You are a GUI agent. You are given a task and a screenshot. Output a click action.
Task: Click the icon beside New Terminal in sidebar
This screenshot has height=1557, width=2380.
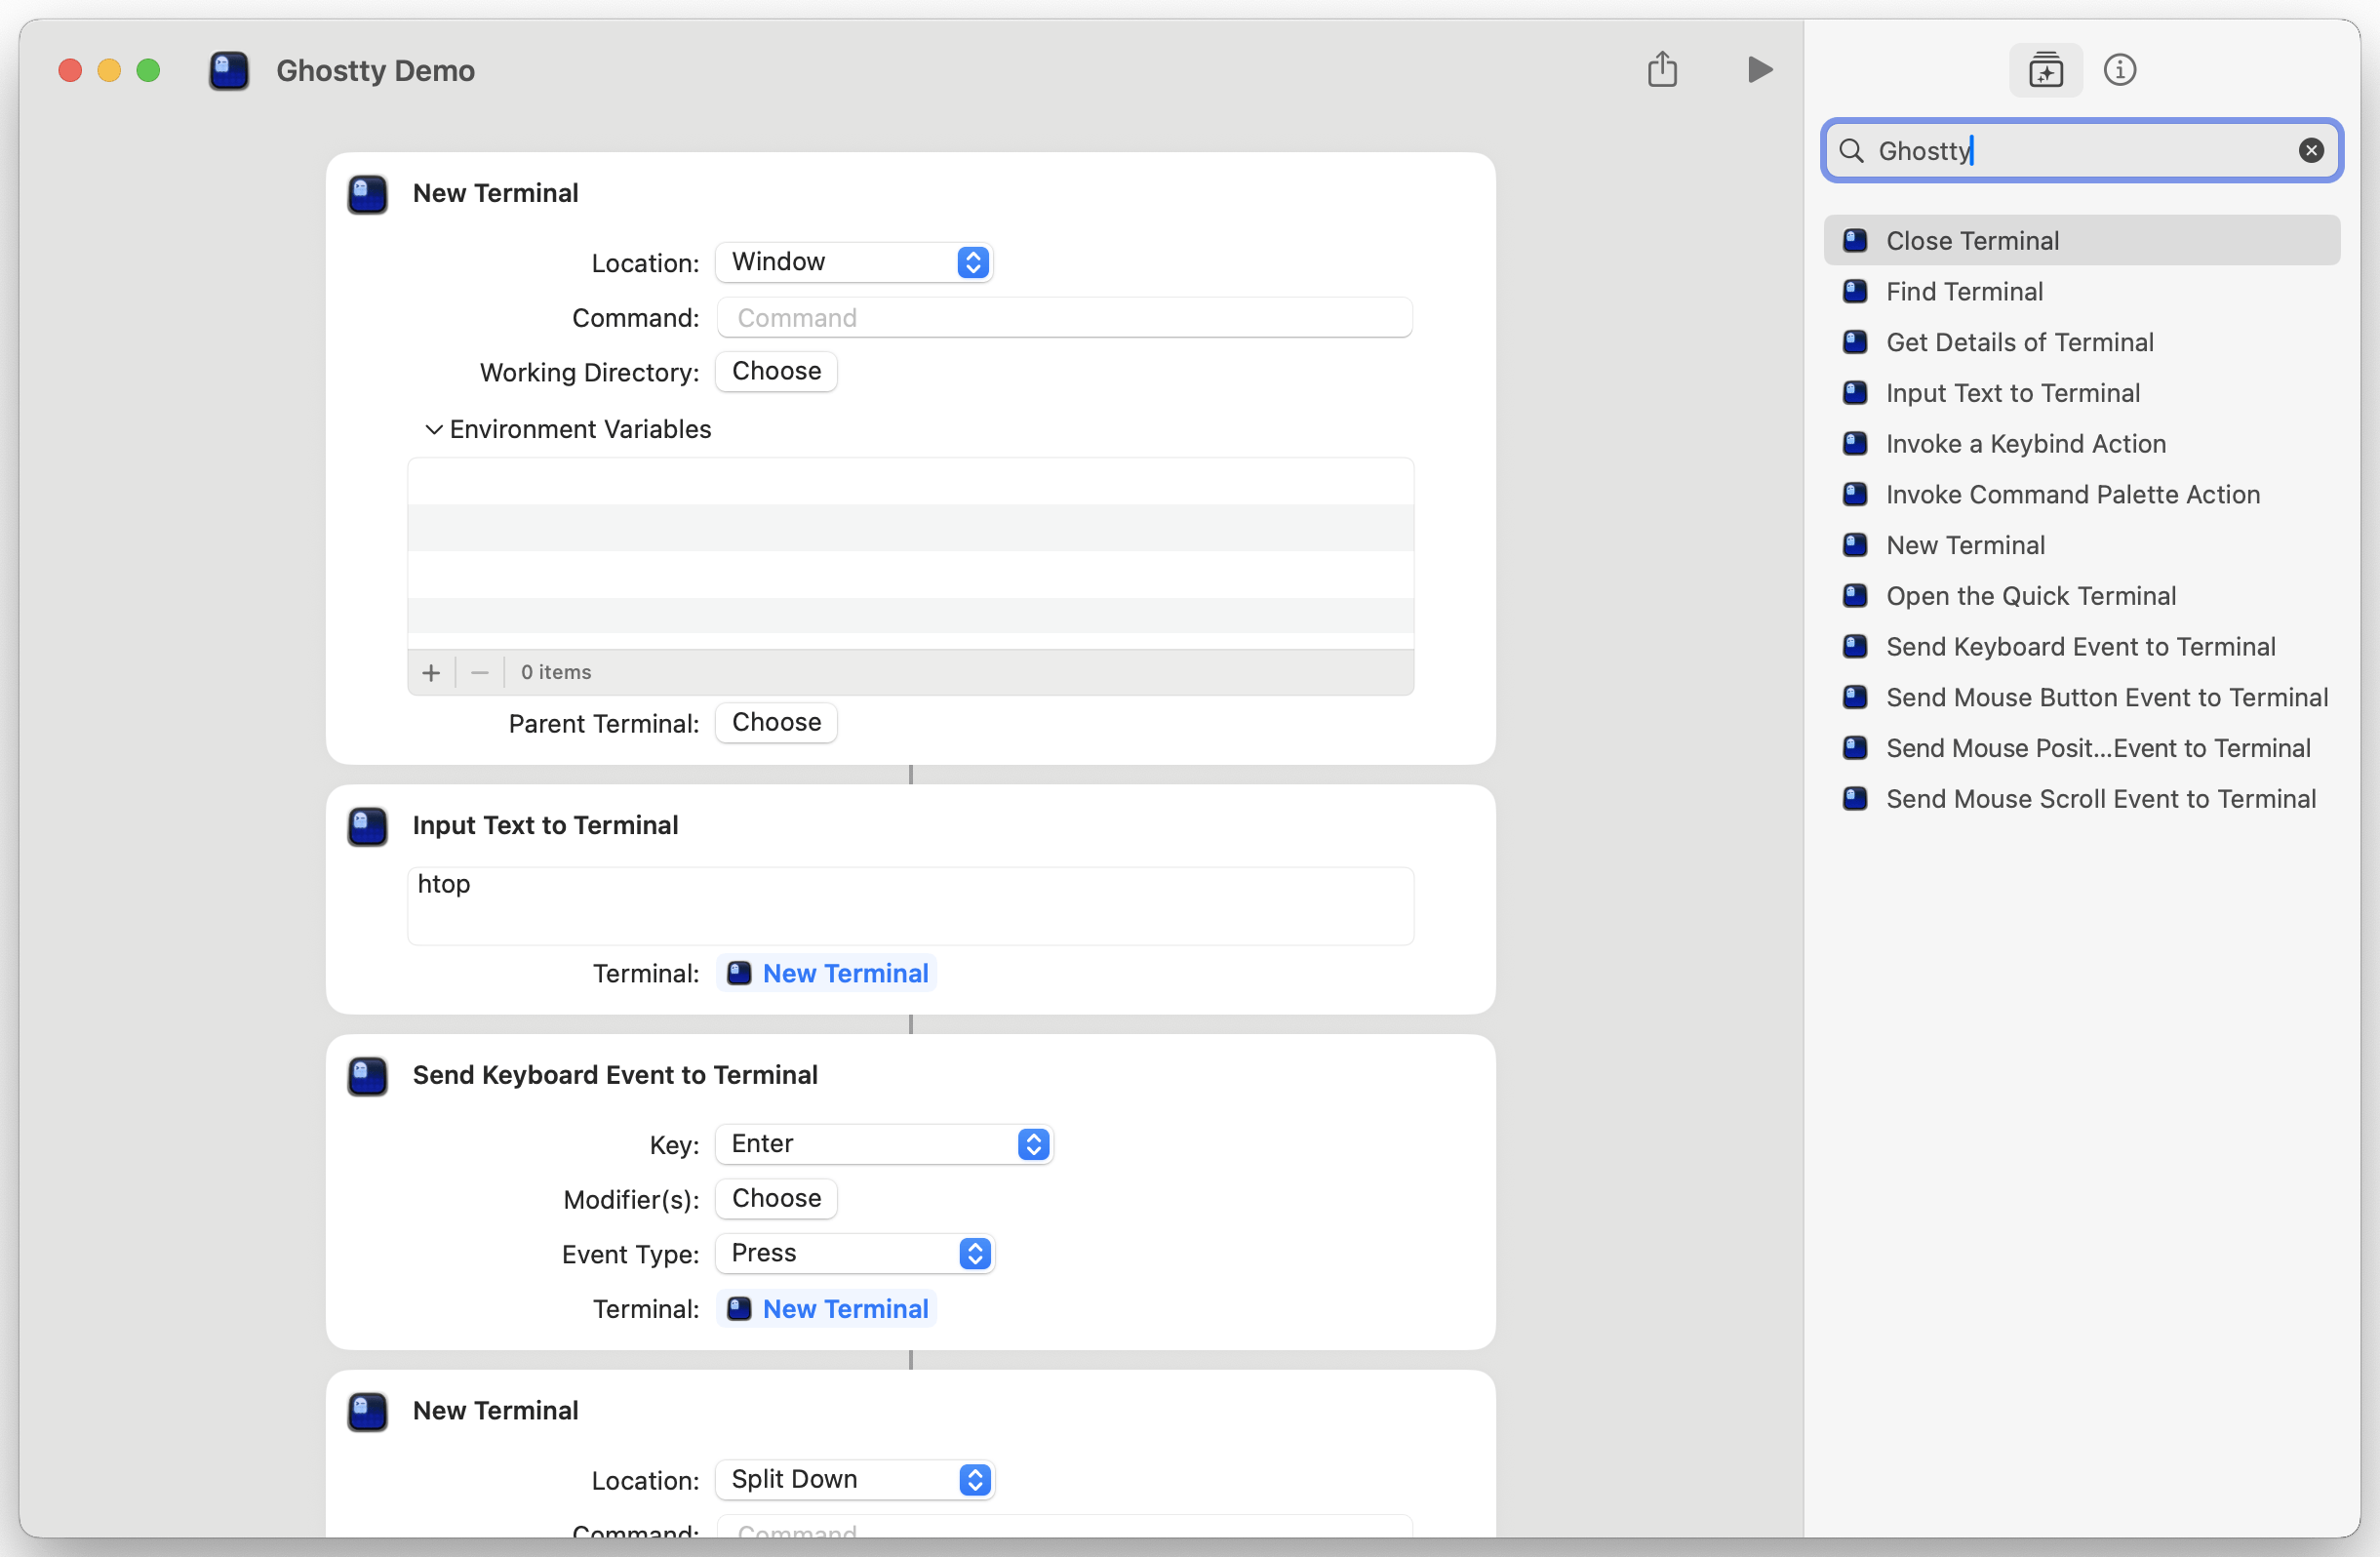1854,545
